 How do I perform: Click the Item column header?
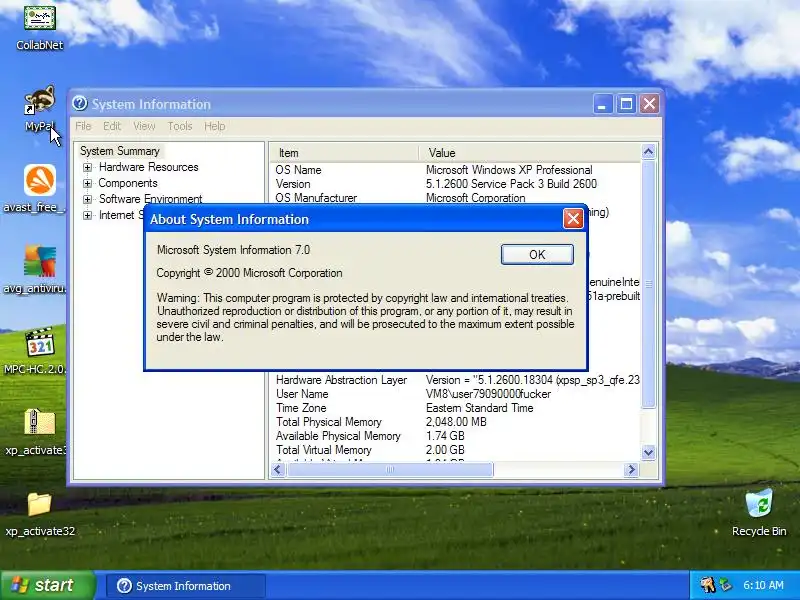344,153
